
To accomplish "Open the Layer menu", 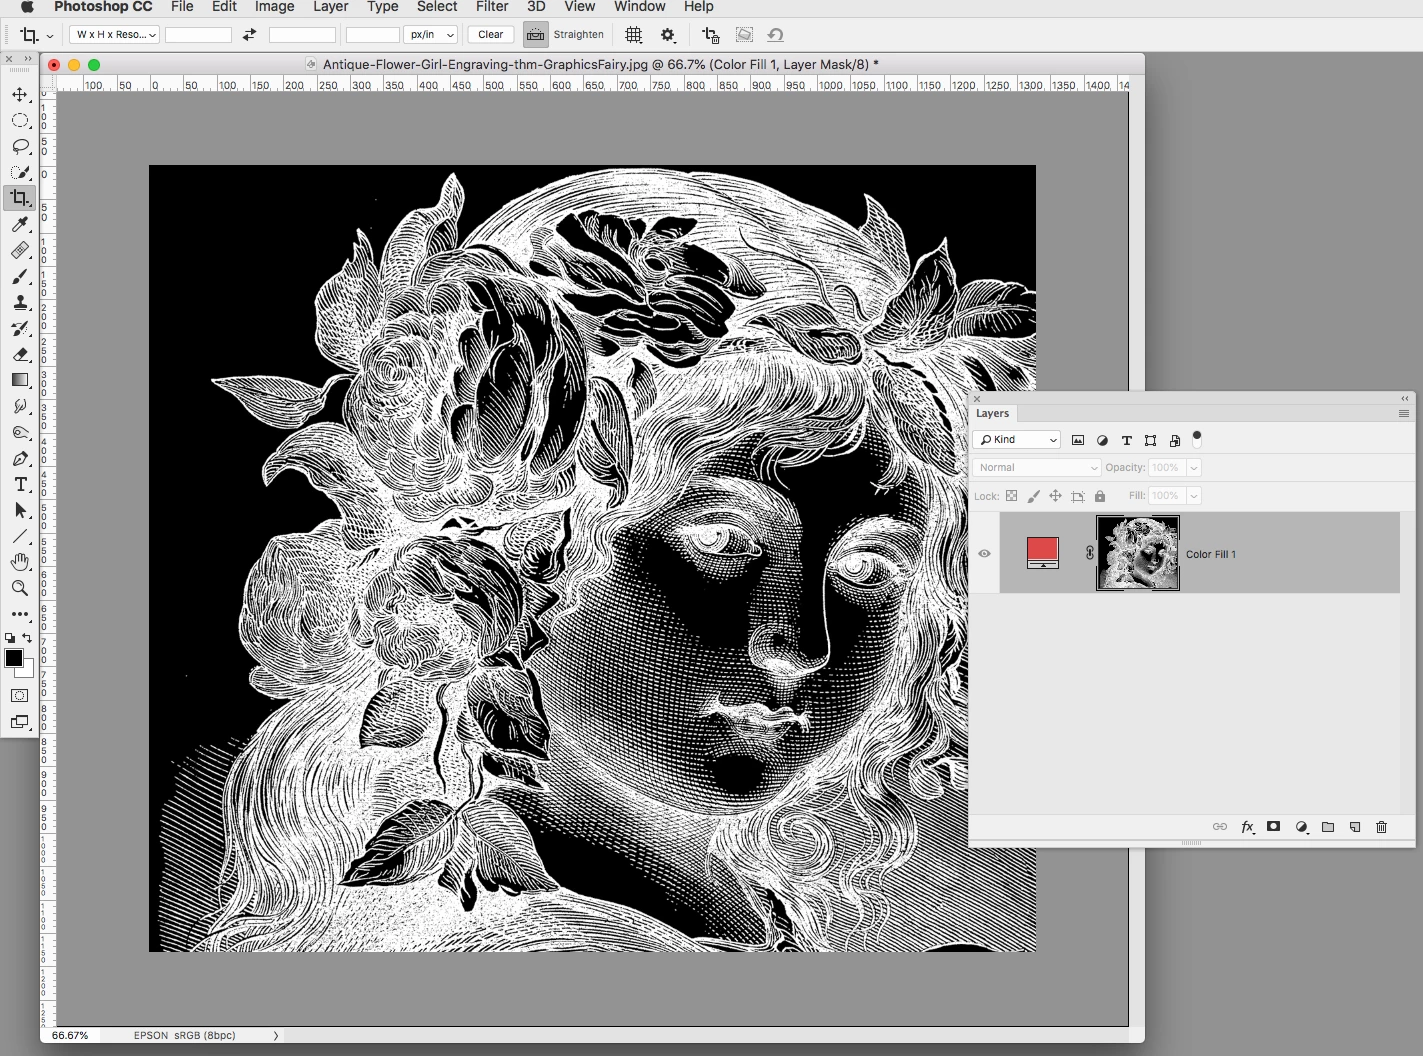I will (x=330, y=7).
